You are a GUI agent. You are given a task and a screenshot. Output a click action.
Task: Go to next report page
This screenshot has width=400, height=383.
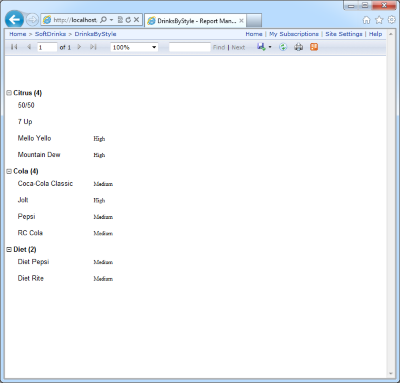[x=79, y=47]
